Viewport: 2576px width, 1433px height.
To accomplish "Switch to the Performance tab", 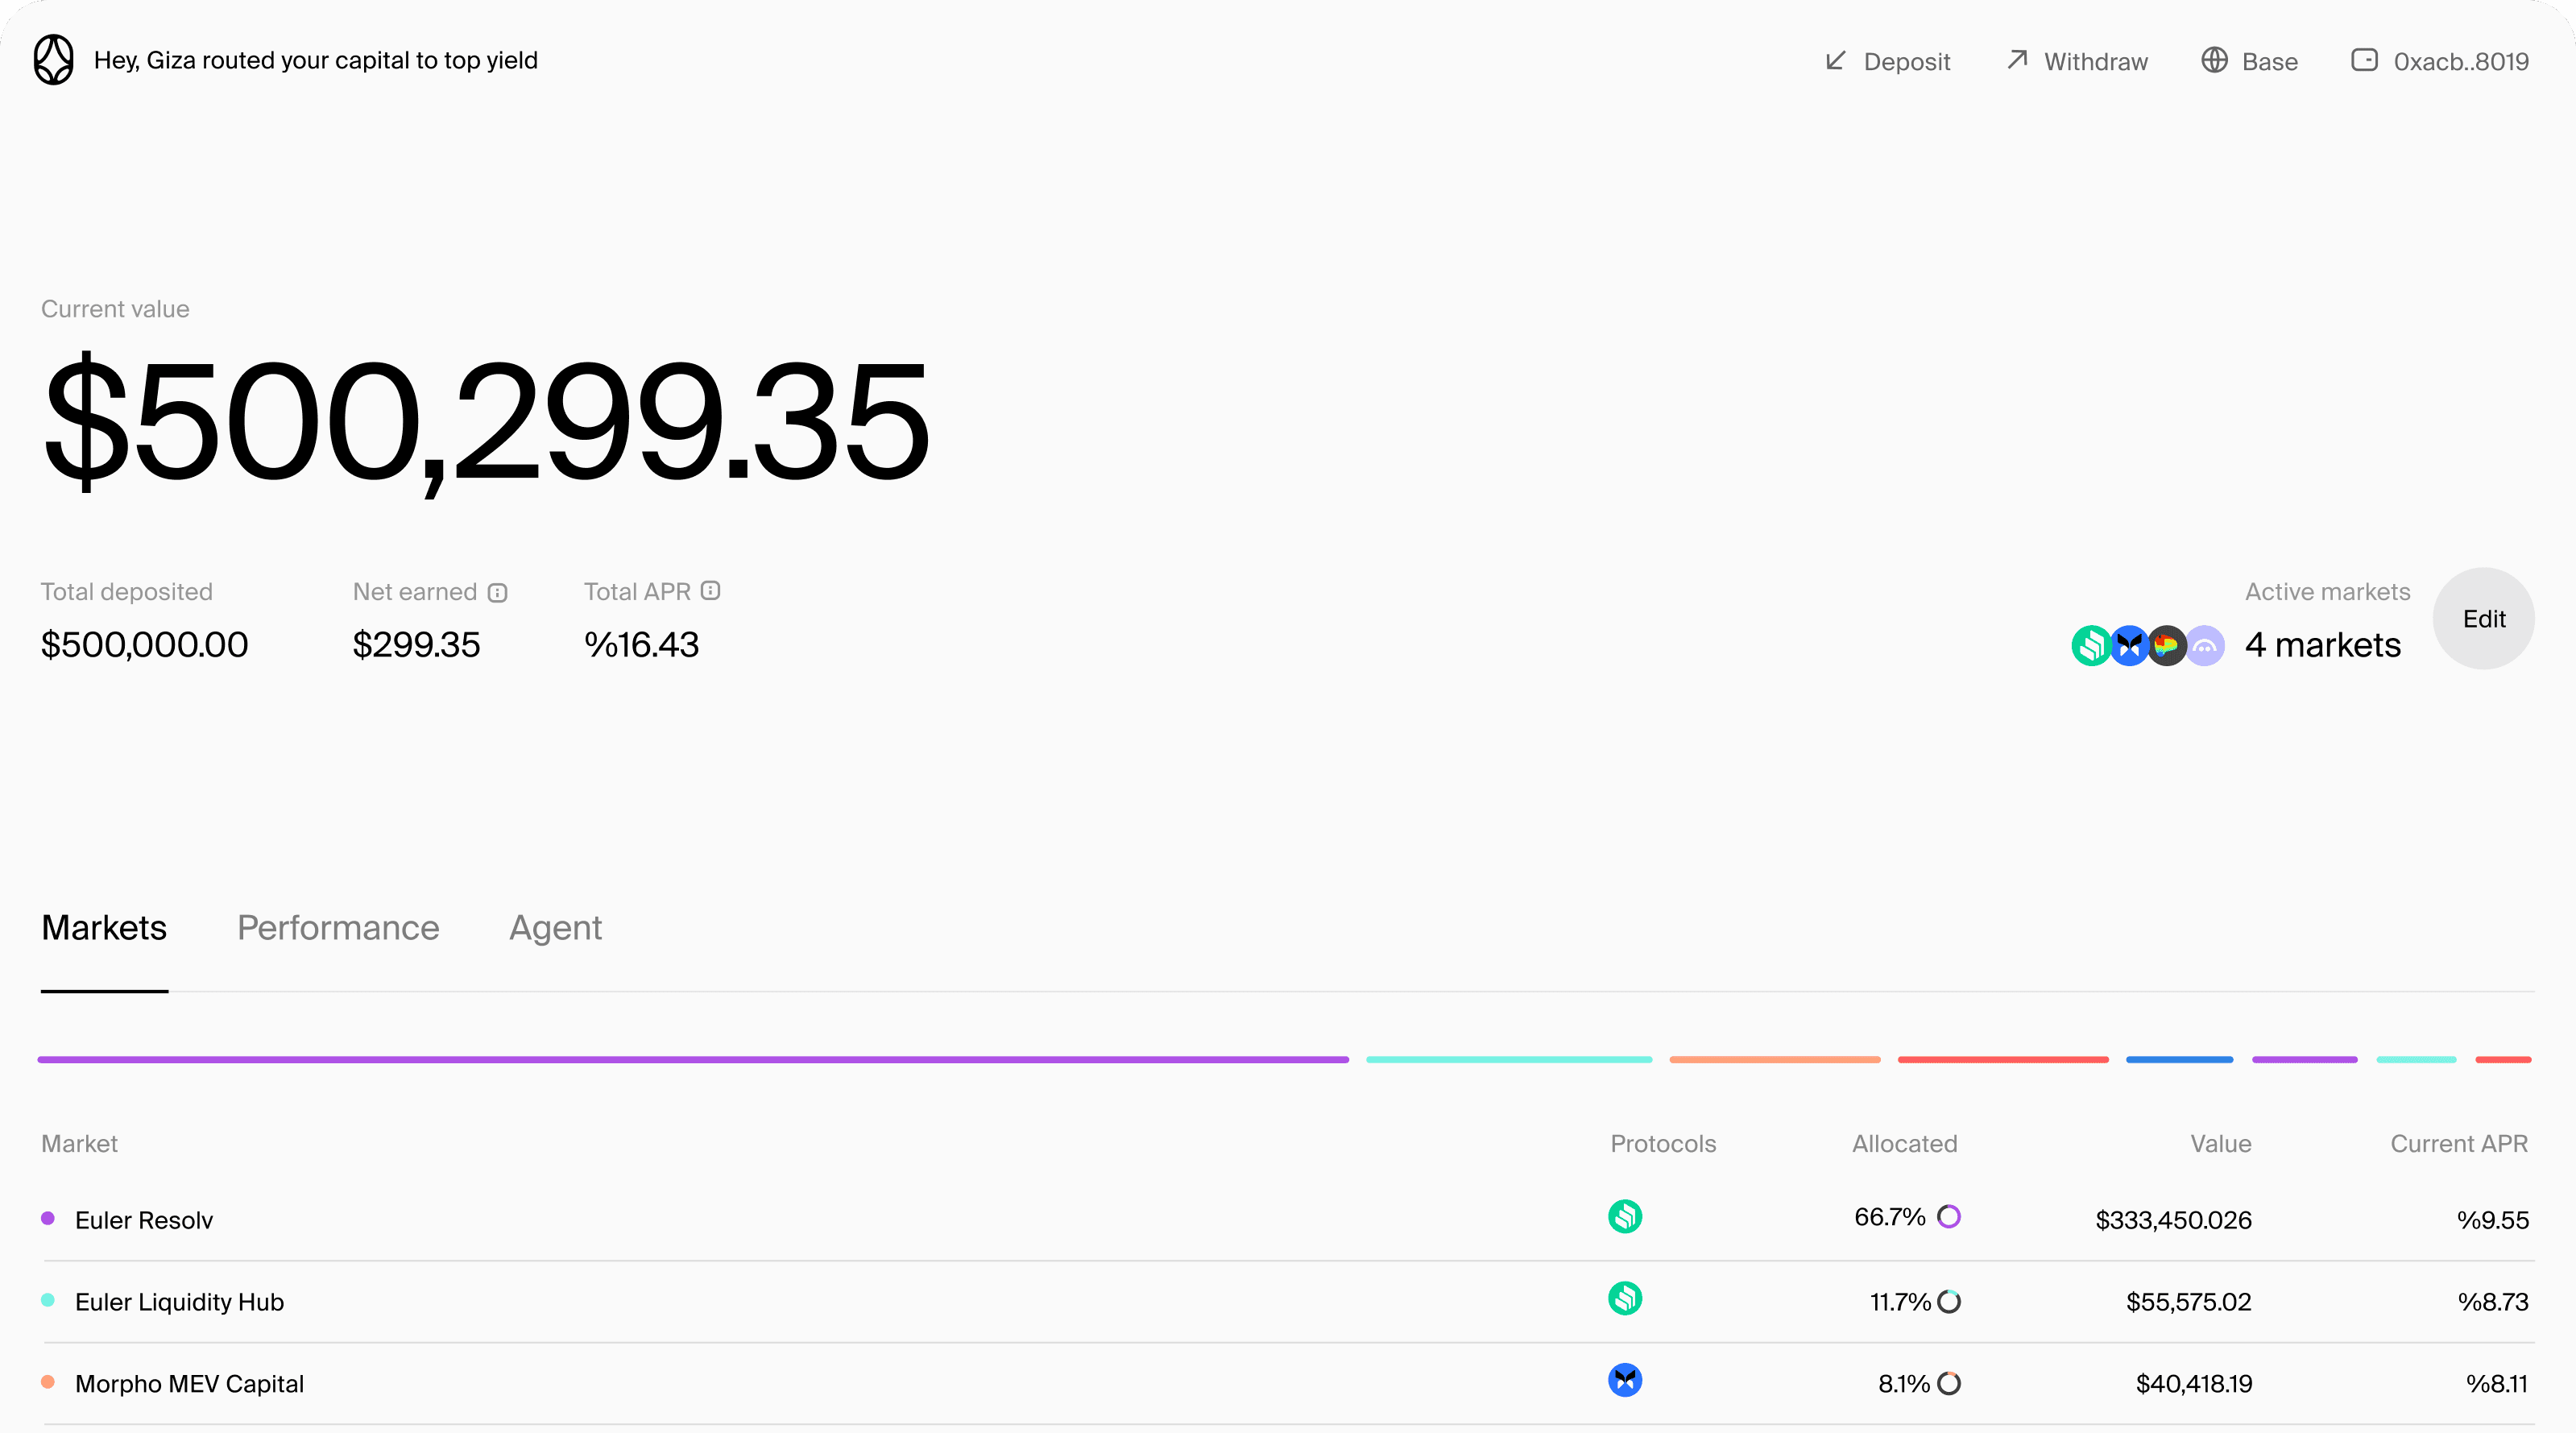I will [338, 928].
